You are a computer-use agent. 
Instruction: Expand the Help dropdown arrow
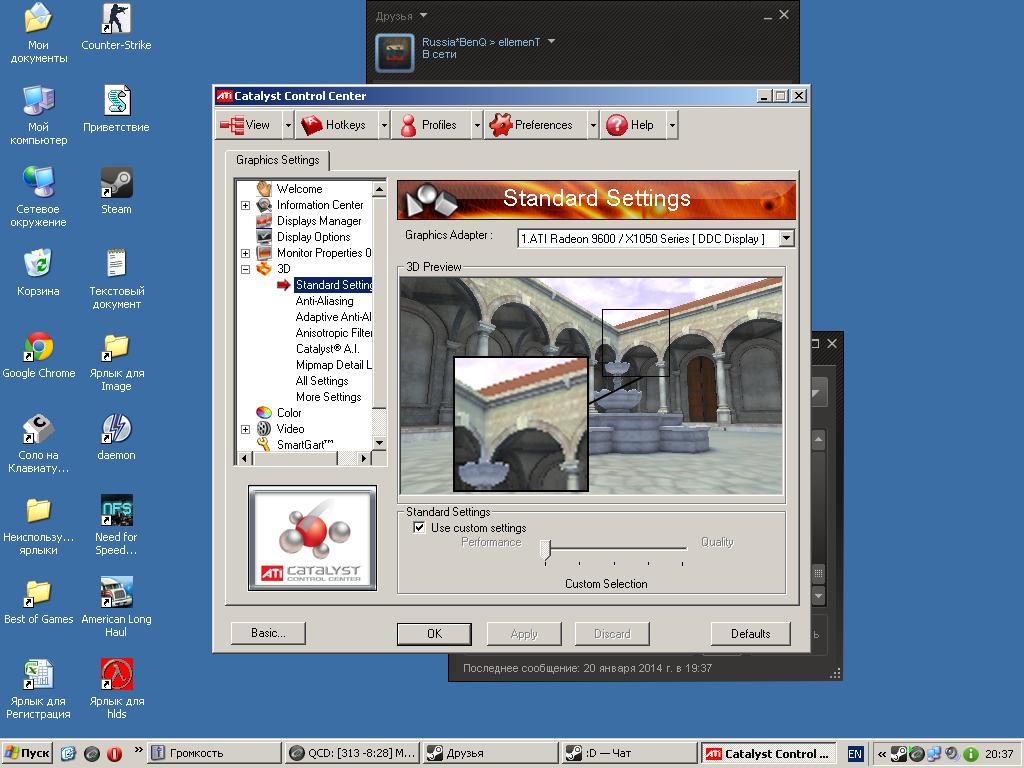(672, 125)
